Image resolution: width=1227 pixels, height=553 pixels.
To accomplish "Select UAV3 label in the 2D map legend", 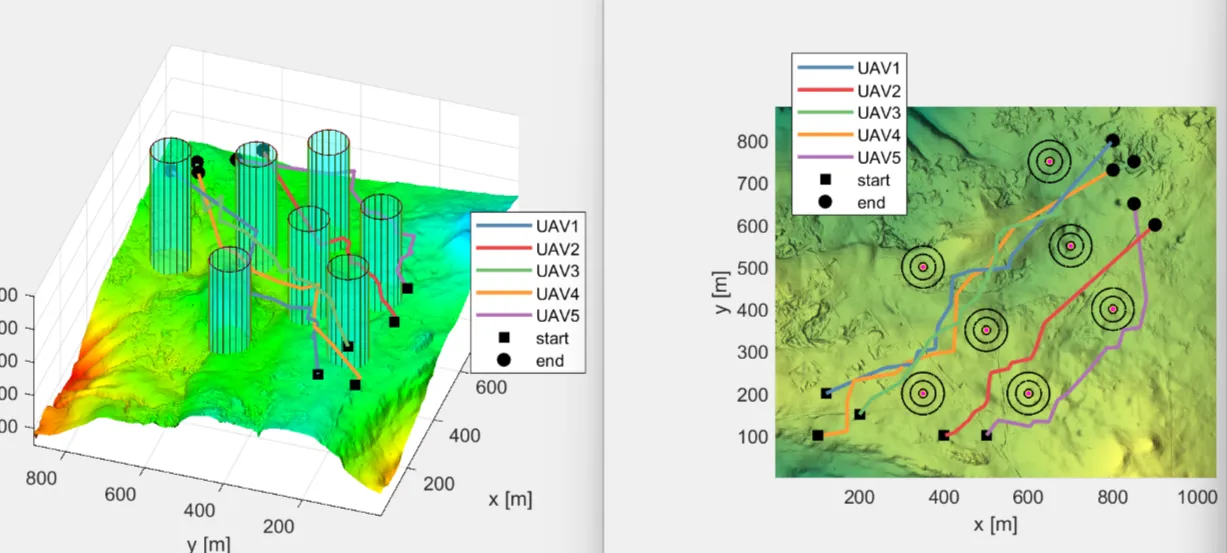I will click(x=878, y=113).
